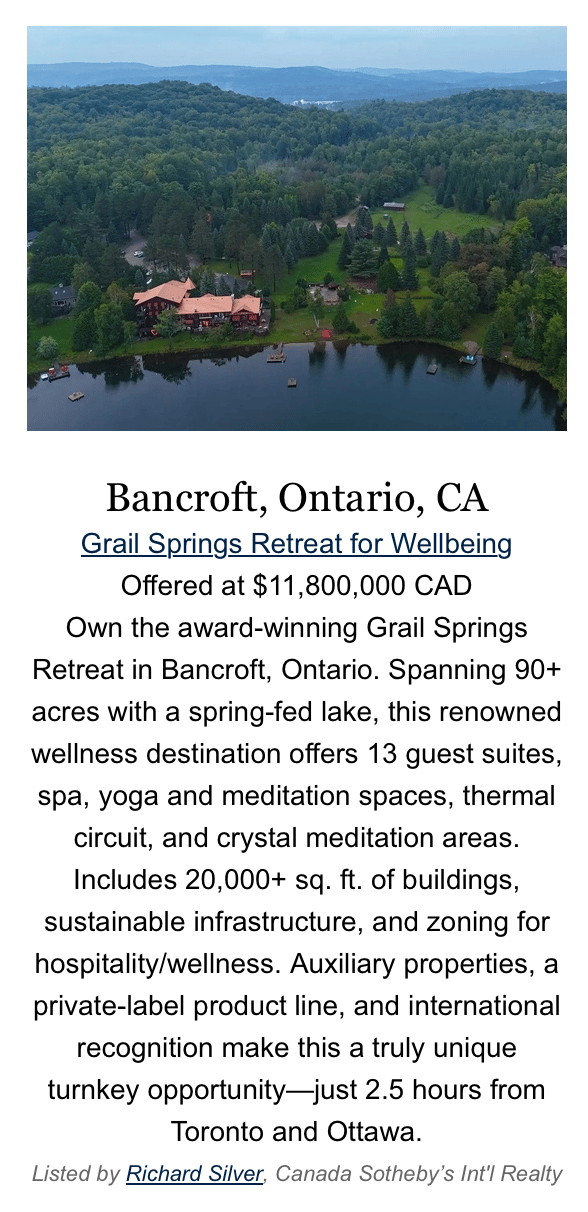
Task: Click the Canada Sotheby's Int'l Realty text
Action: [419, 1173]
